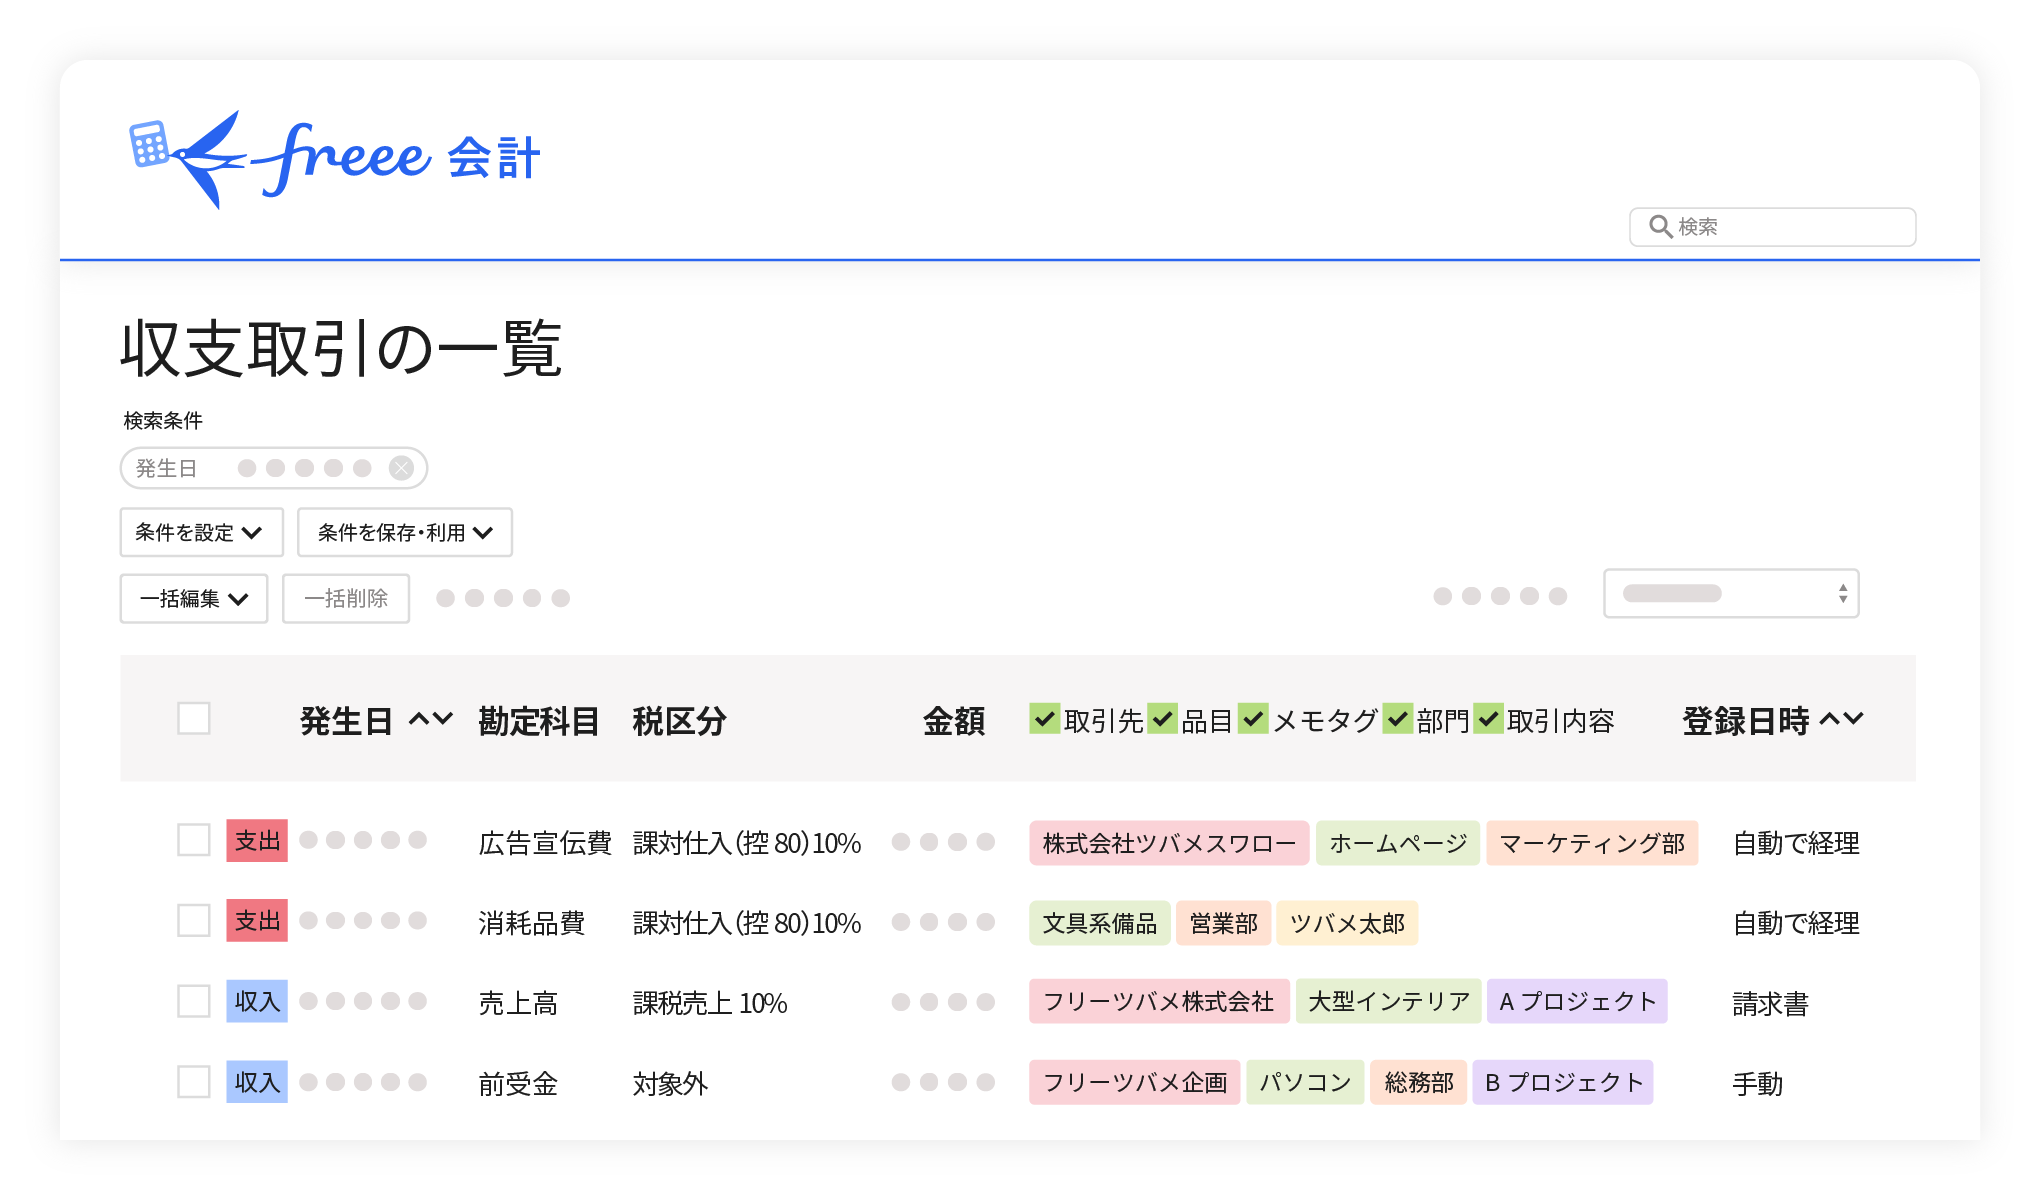This screenshot has width=2040, height=1200.
Task: Click the 消耗品費 account cell
Action: point(531,923)
